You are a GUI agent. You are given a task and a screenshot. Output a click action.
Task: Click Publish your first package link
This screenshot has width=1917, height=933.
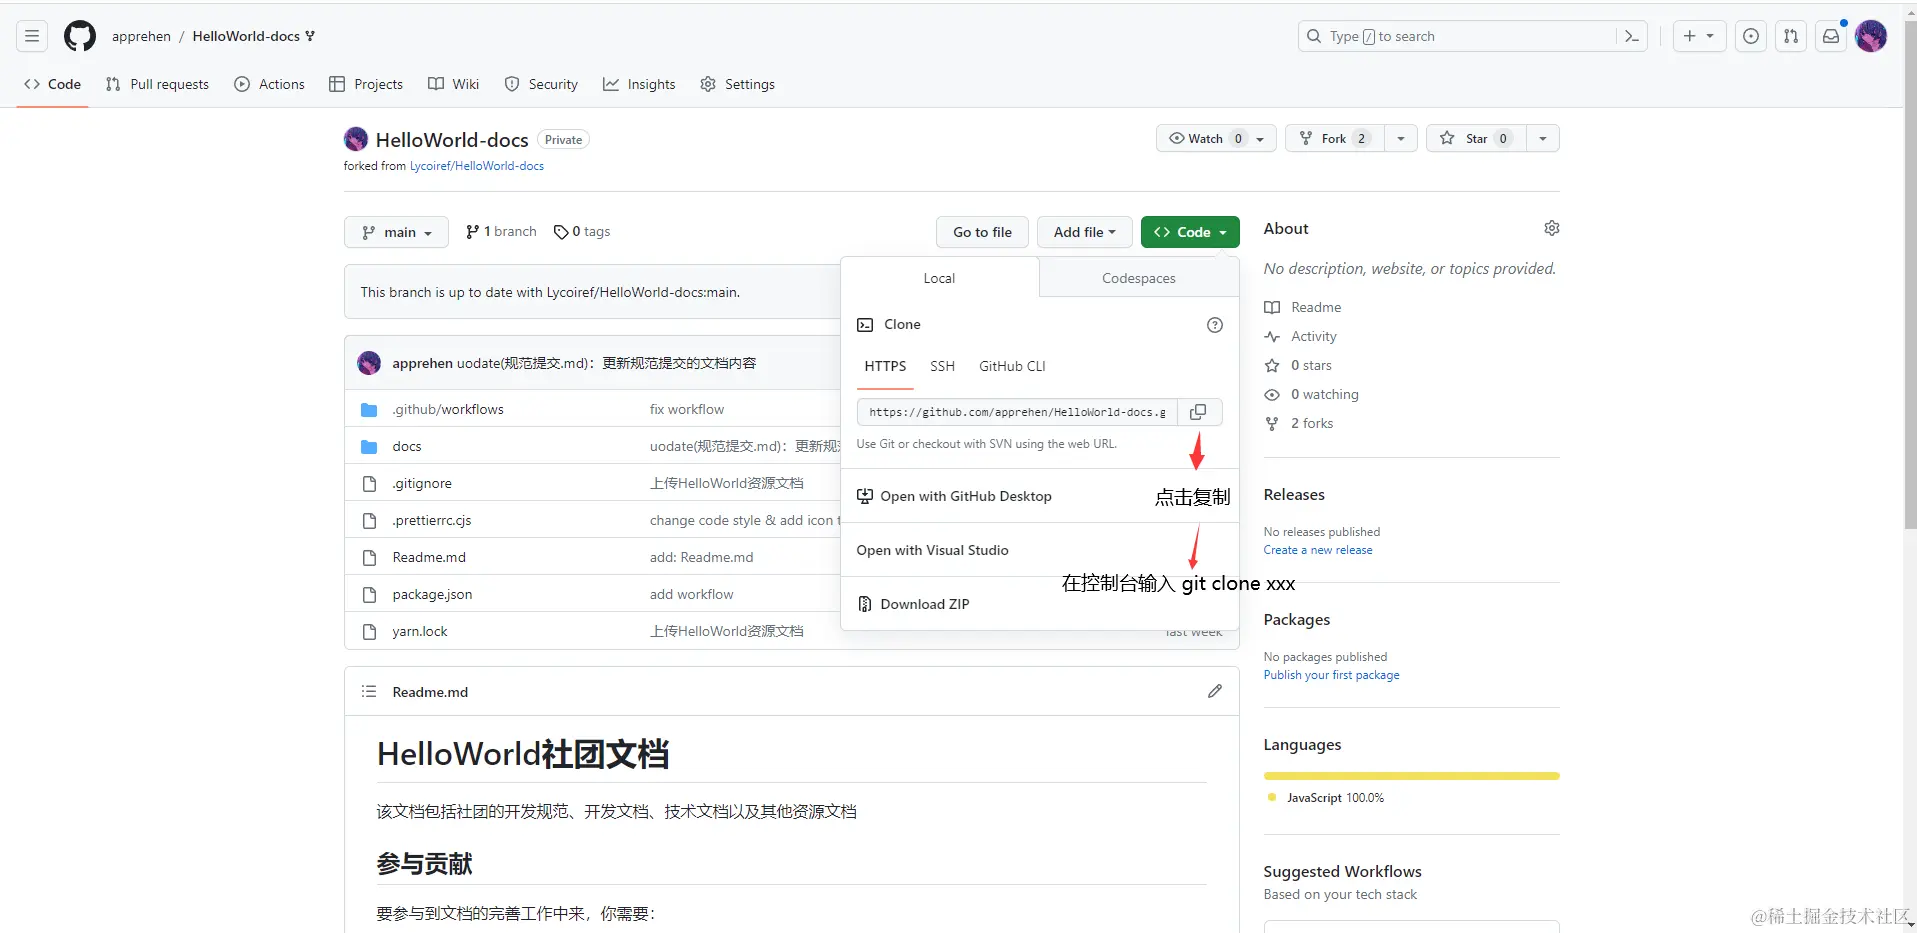(1332, 675)
